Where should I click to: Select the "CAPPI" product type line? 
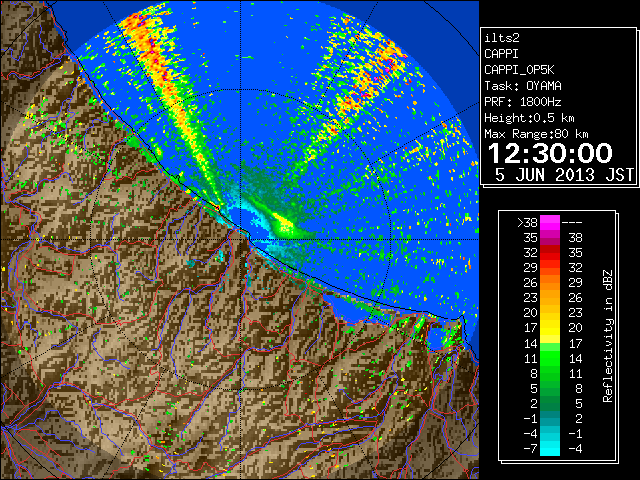pos(501,54)
